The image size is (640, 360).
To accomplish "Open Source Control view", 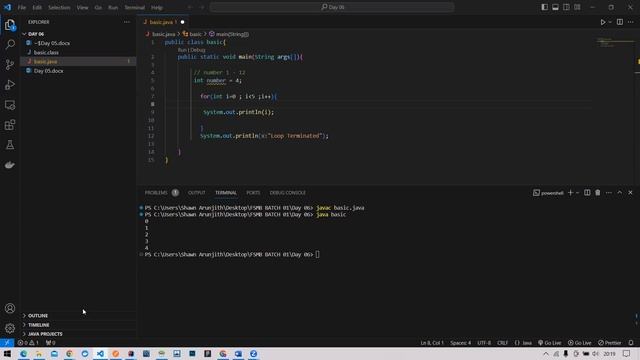I will coord(10,64).
